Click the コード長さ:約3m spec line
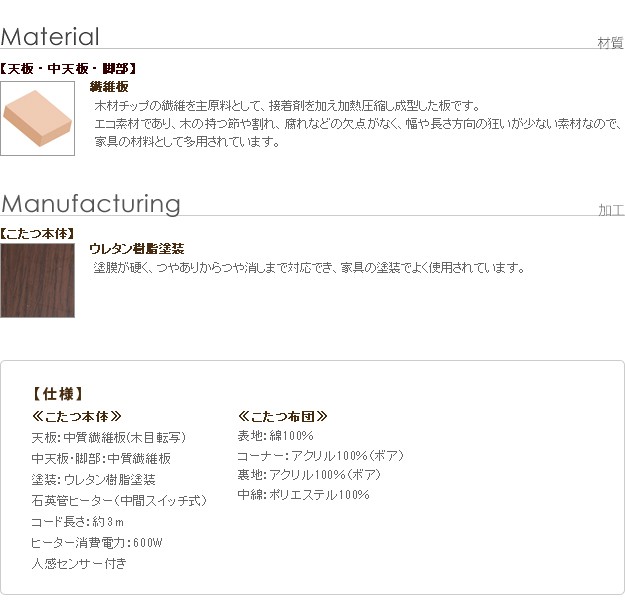This screenshot has width=625, height=601. point(77,521)
